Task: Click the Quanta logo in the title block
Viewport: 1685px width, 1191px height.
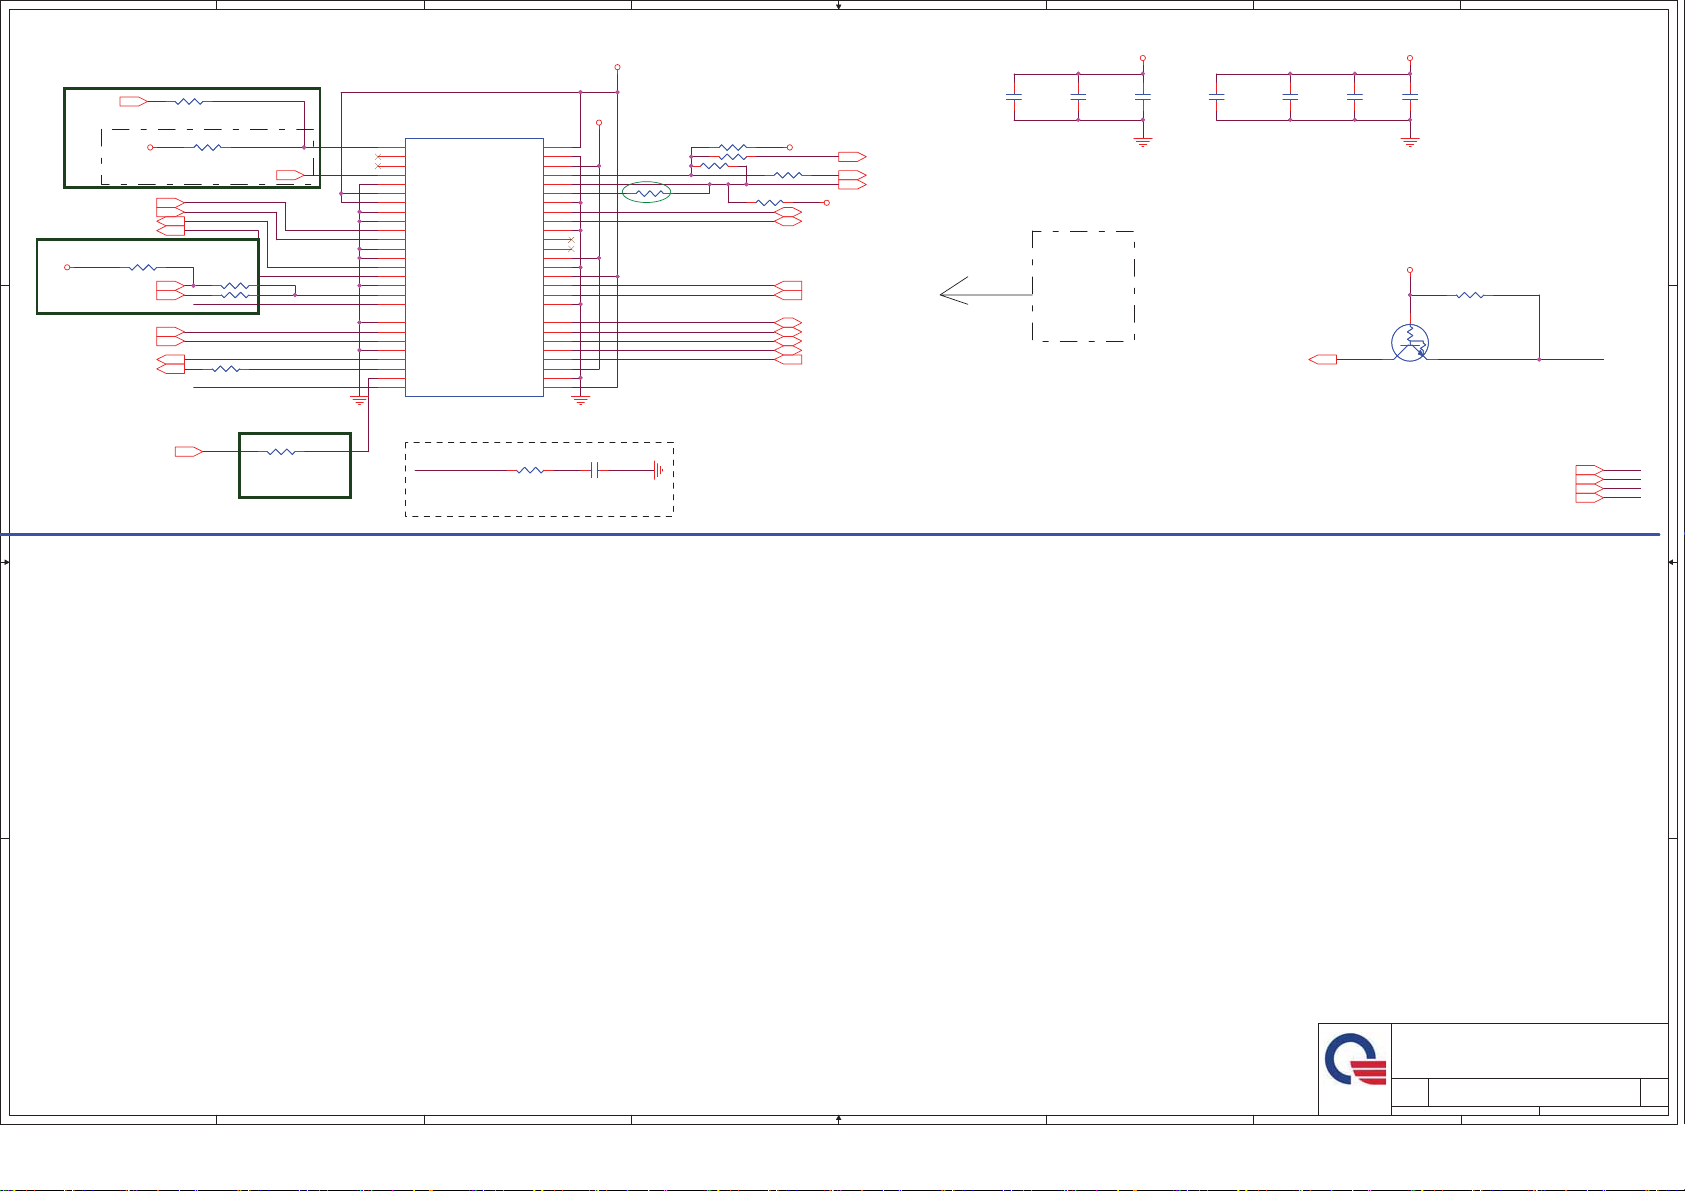Action: coord(1355,1060)
